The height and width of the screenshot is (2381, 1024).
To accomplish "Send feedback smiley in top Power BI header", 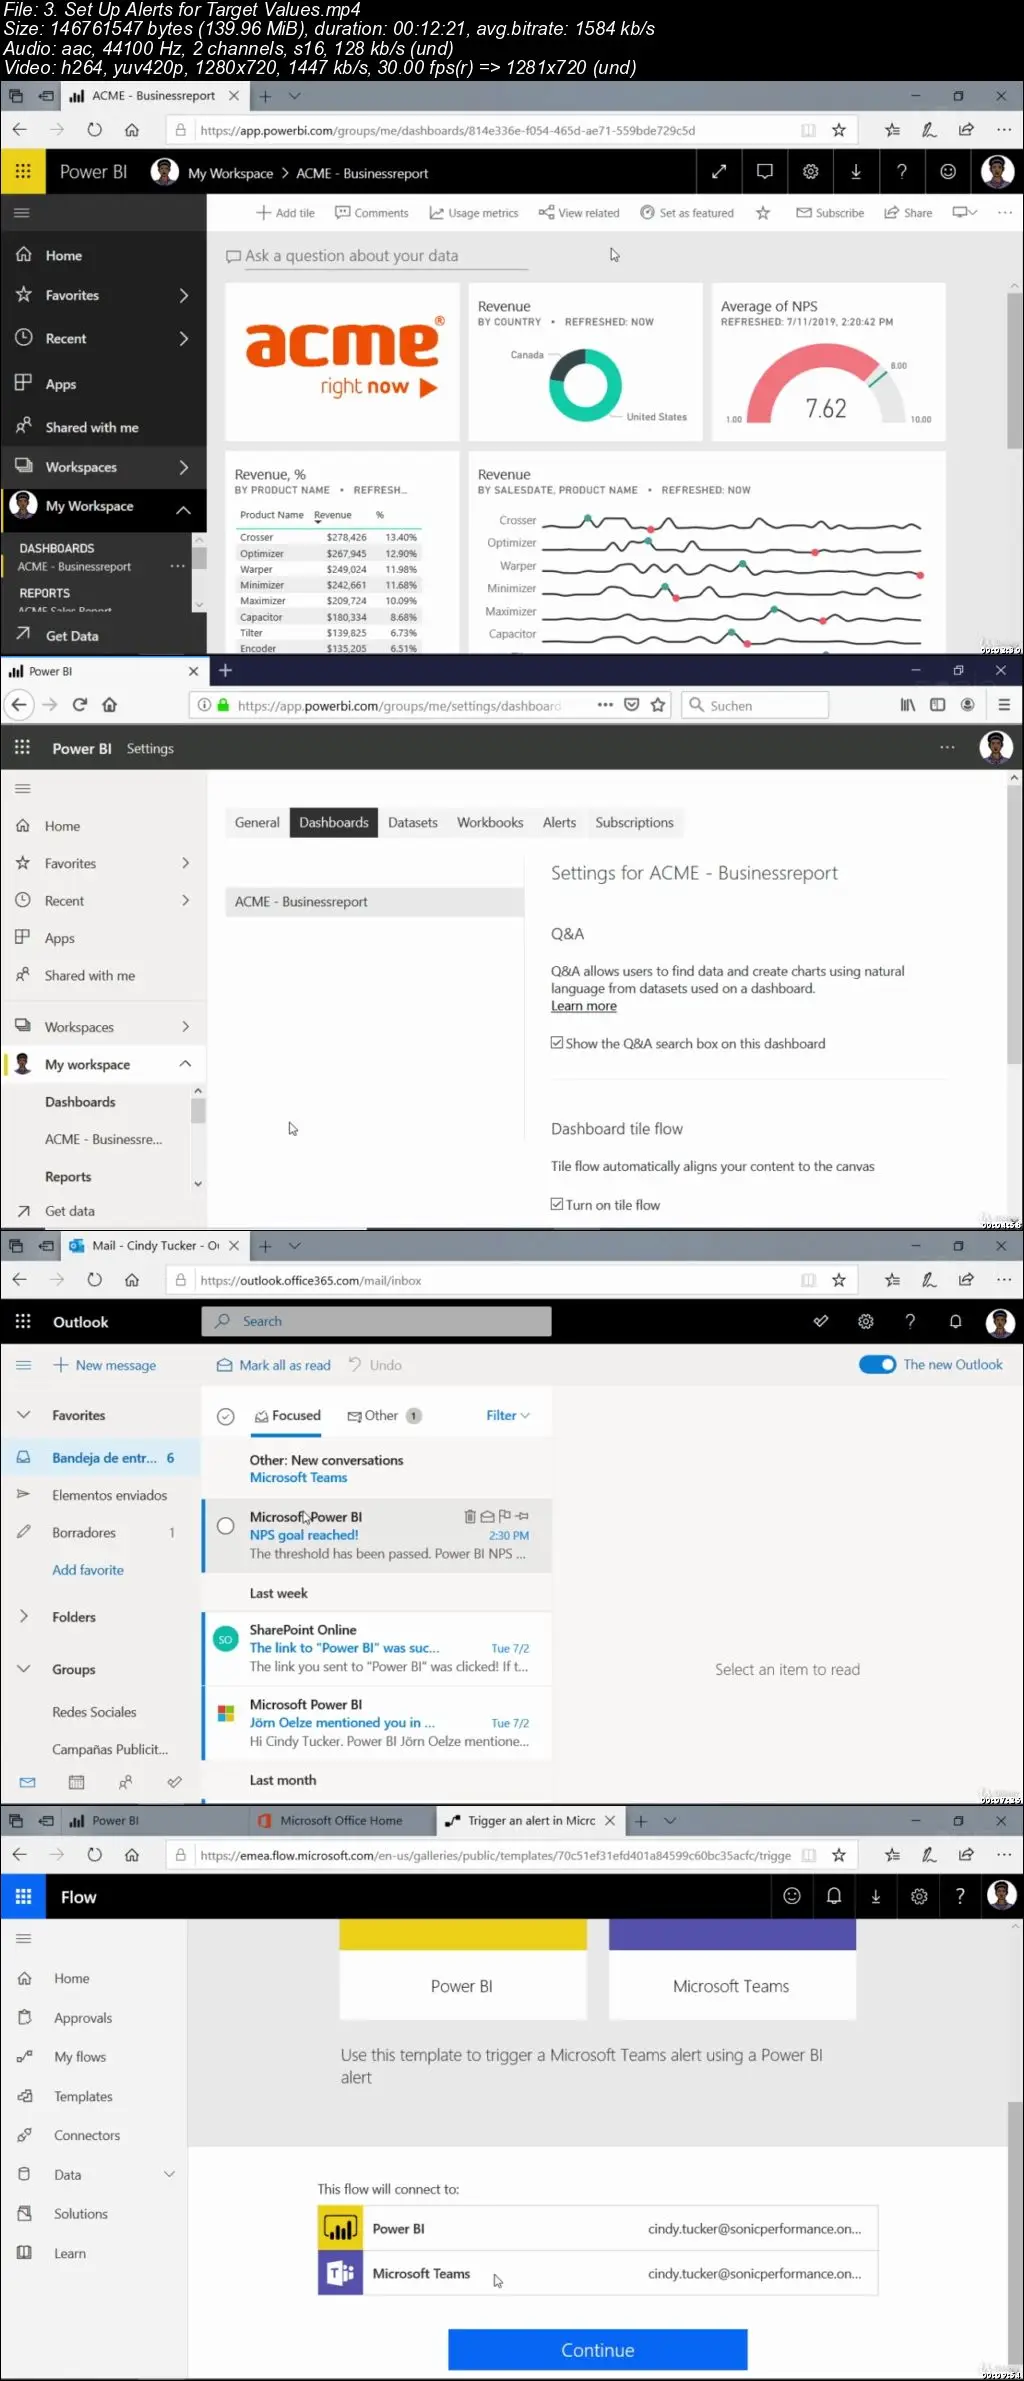I will (948, 172).
